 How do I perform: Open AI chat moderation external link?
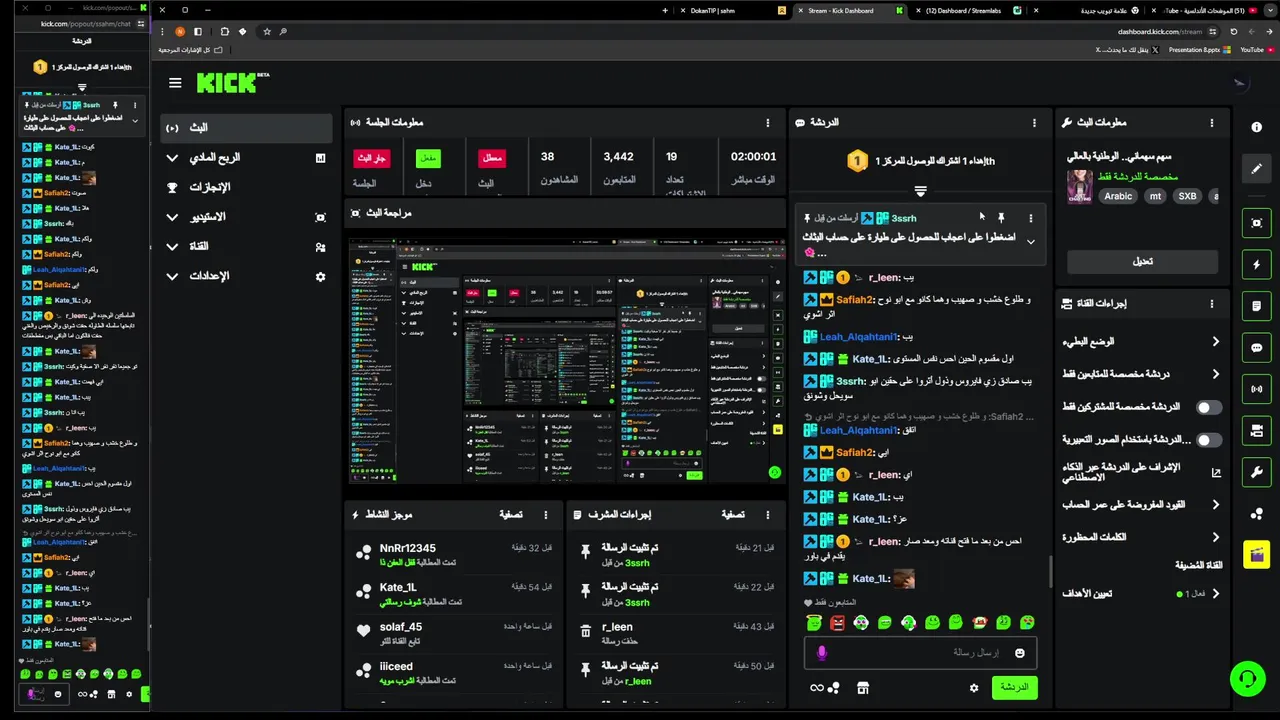click(x=1216, y=473)
